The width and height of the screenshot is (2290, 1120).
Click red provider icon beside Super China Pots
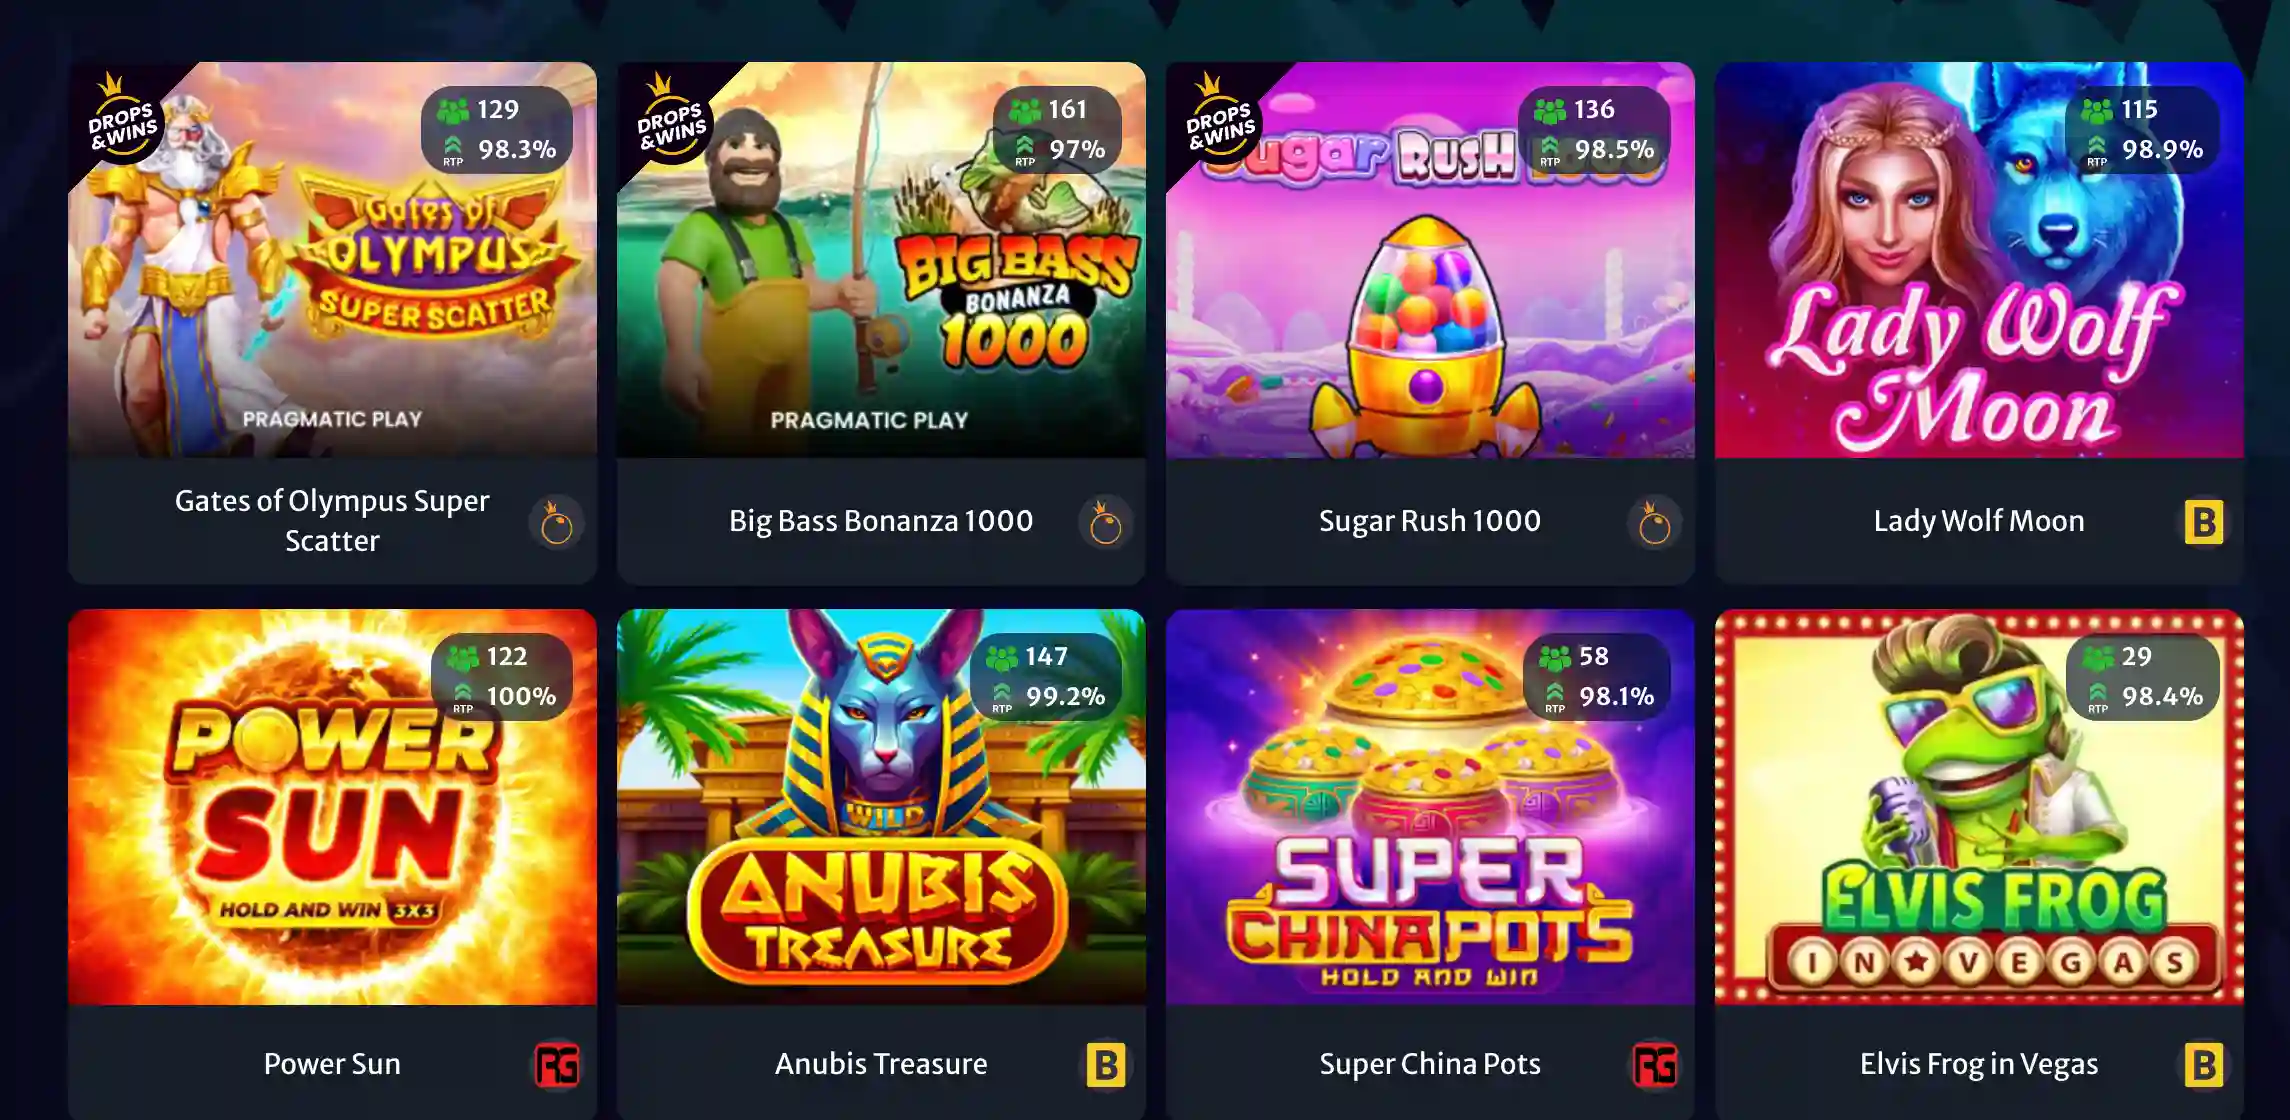[1655, 1065]
